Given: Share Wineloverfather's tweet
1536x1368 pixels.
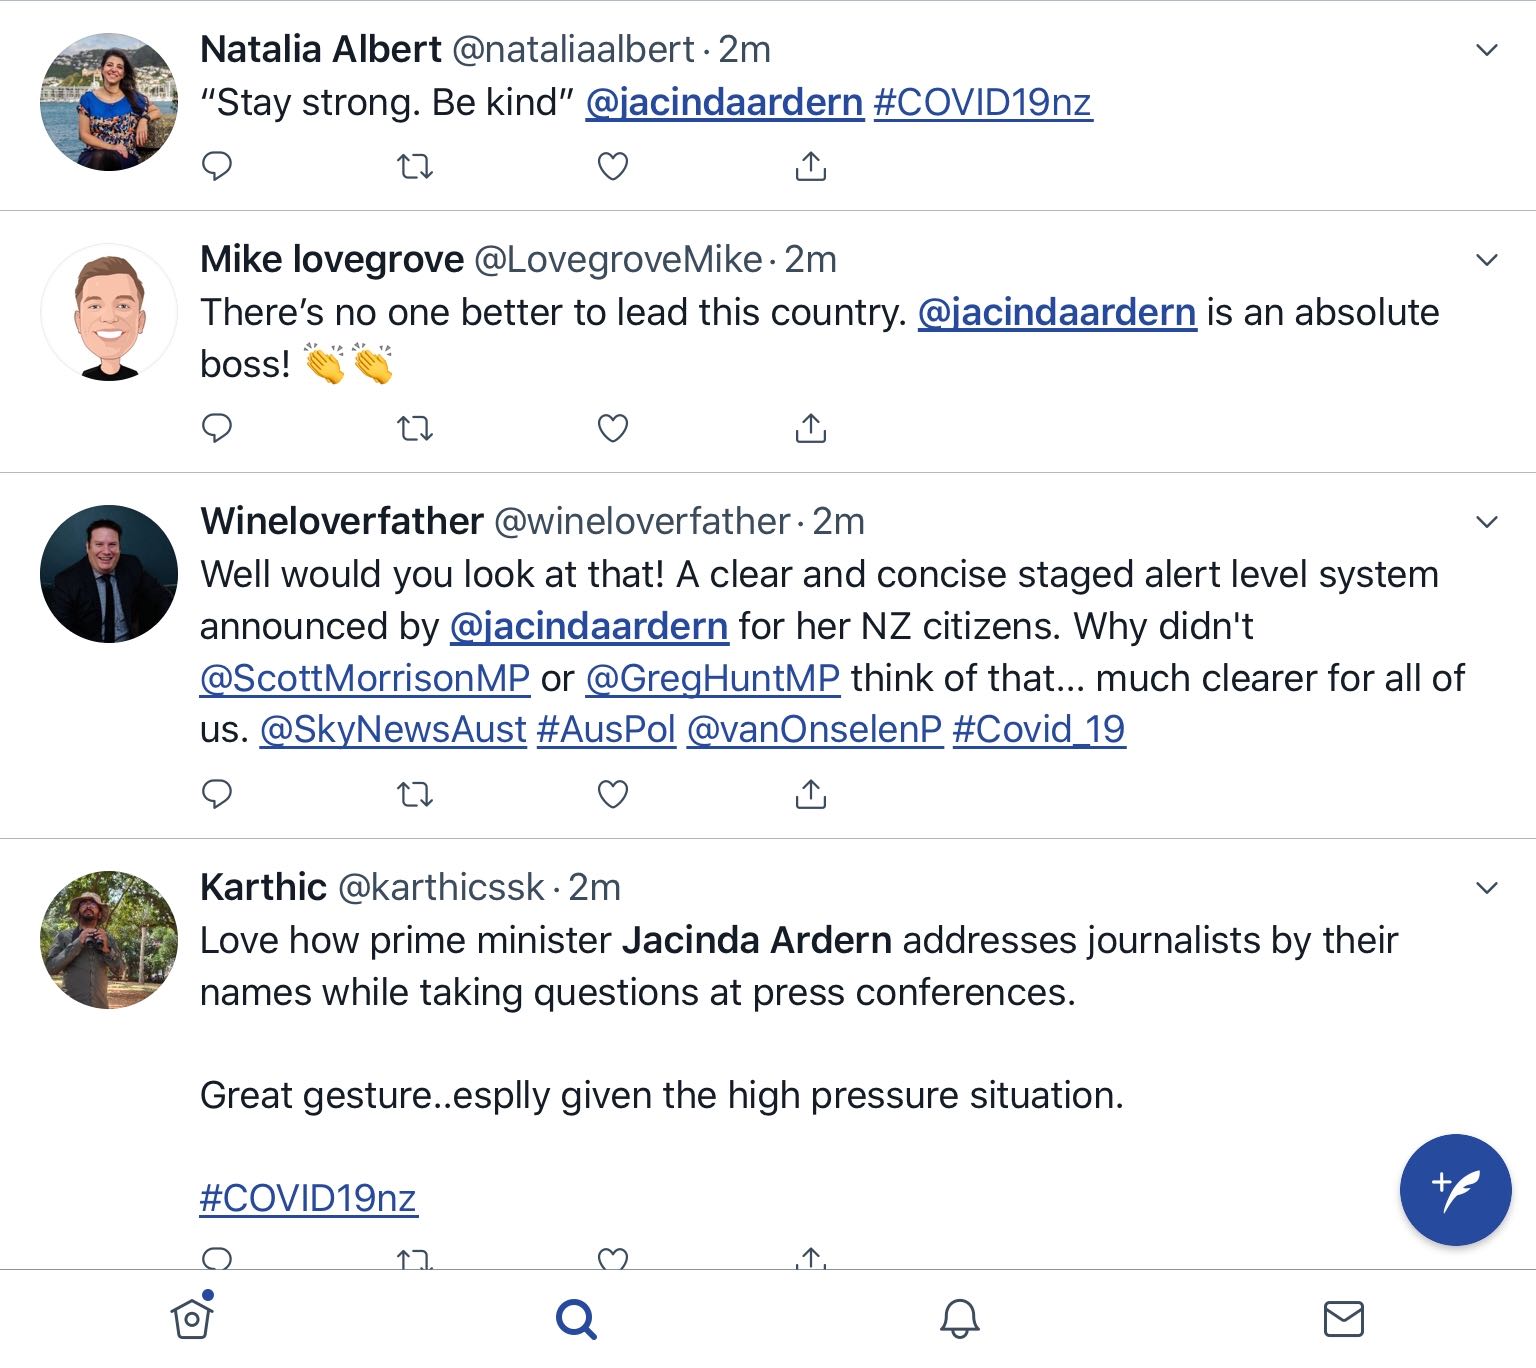Looking at the screenshot, I should [810, 794].
